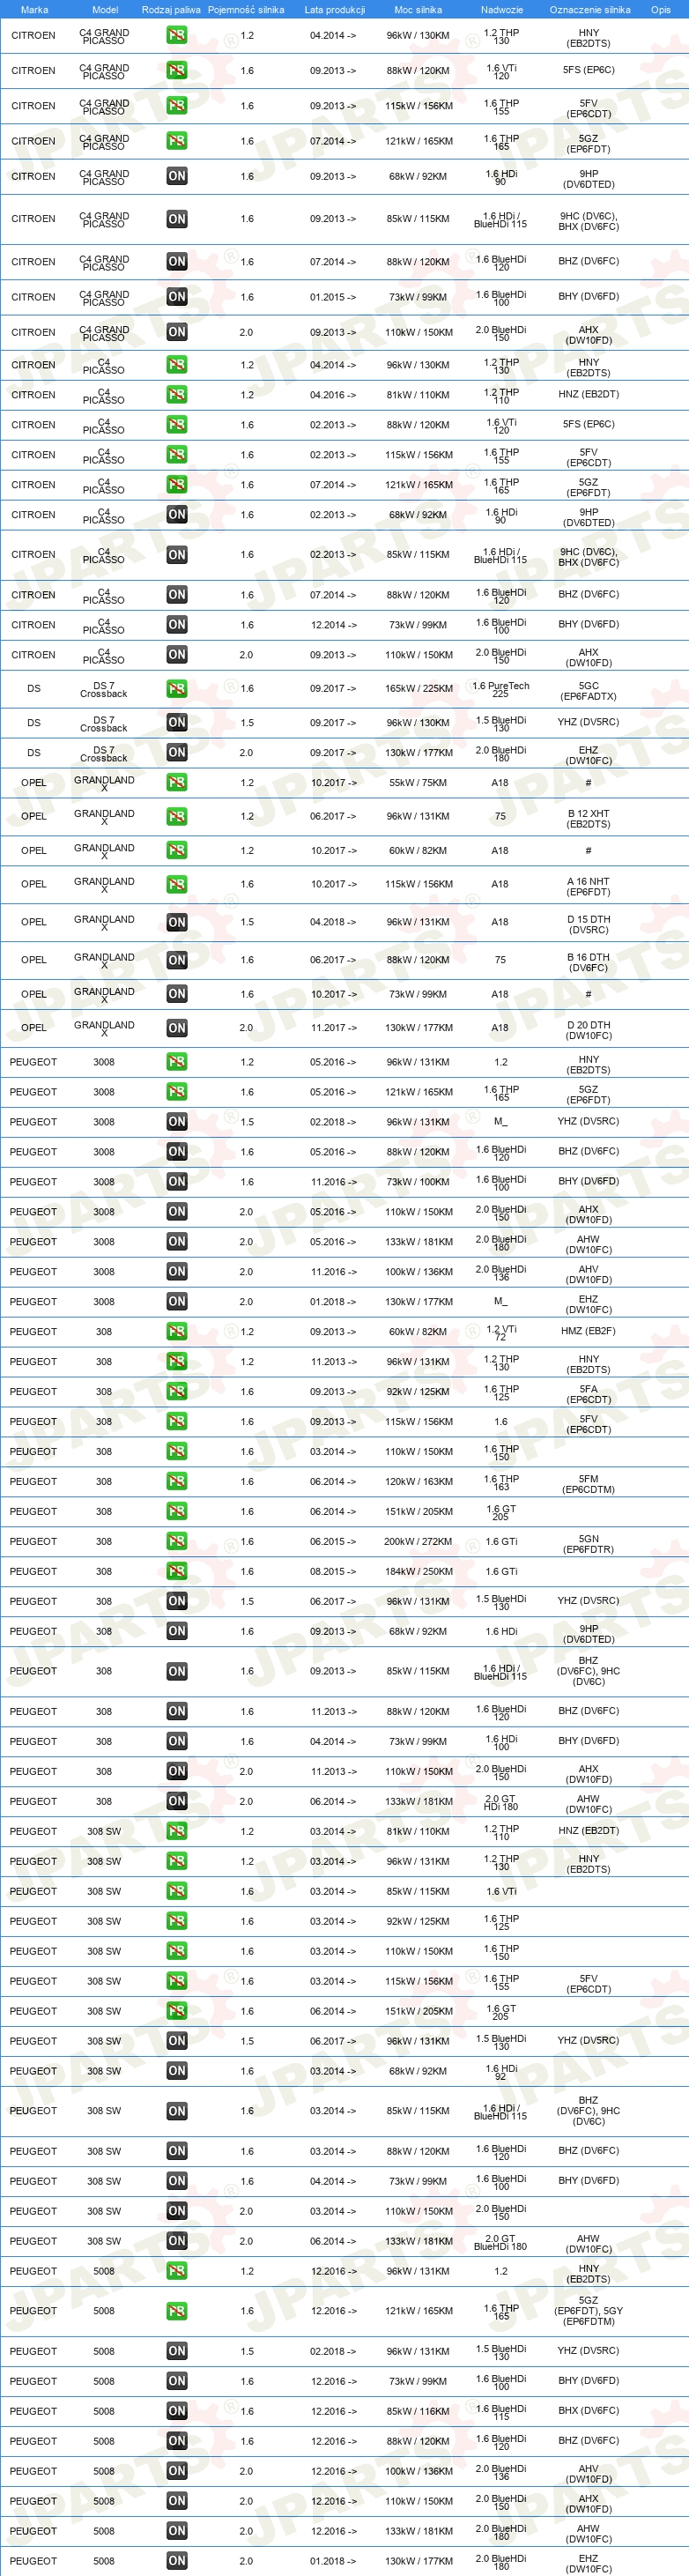The height and width of the screenshot is (2576, 689).
Task: Click PB icon in Grandland X A 16 NHT row
Action: coord(177,885)
